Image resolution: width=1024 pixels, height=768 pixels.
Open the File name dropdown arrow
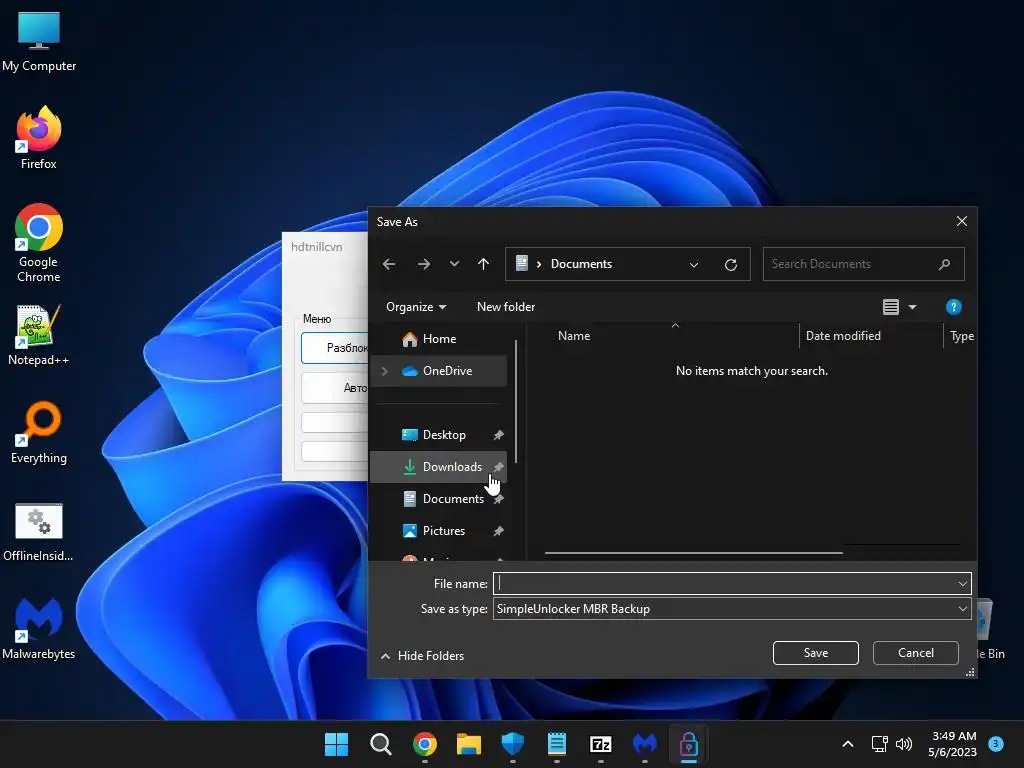963,583
